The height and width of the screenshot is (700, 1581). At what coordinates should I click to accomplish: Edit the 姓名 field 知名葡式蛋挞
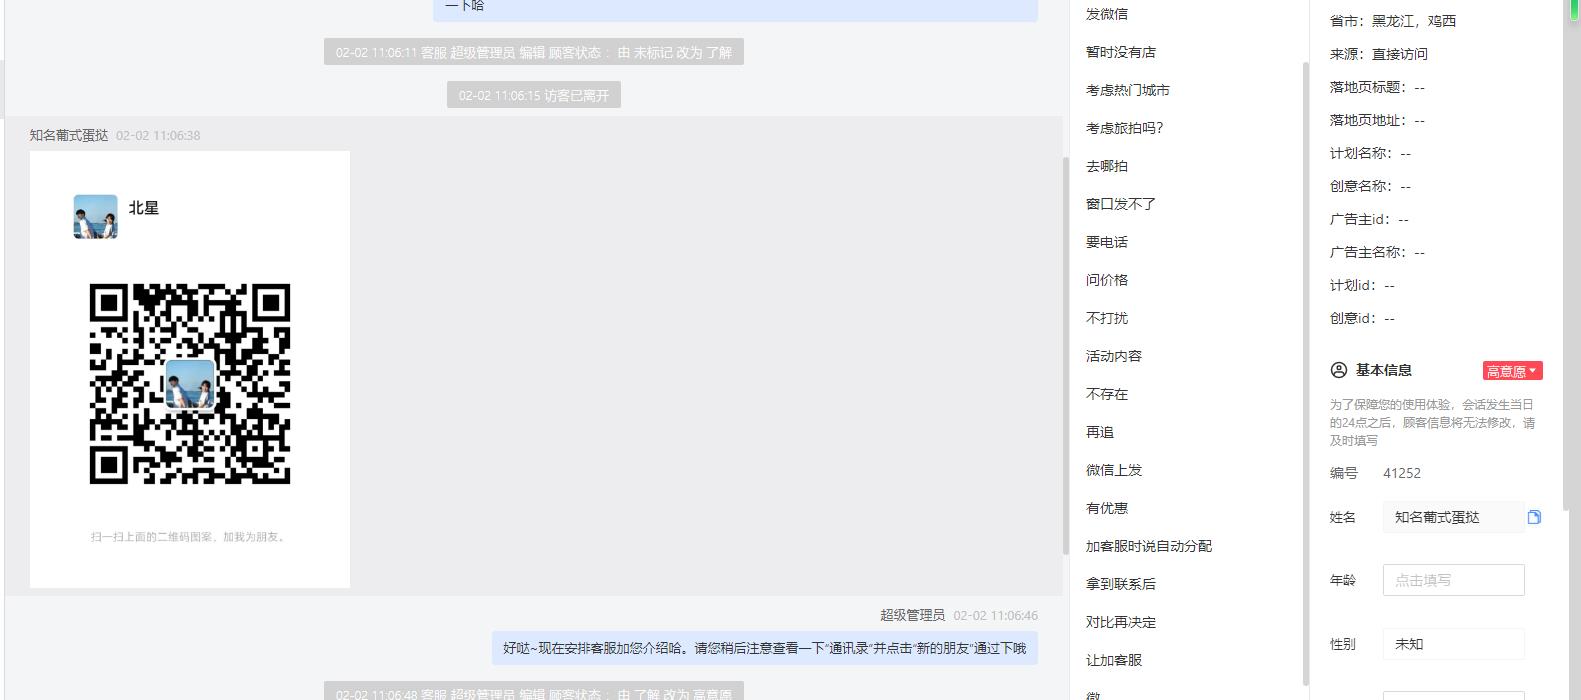coord(1453,517)
